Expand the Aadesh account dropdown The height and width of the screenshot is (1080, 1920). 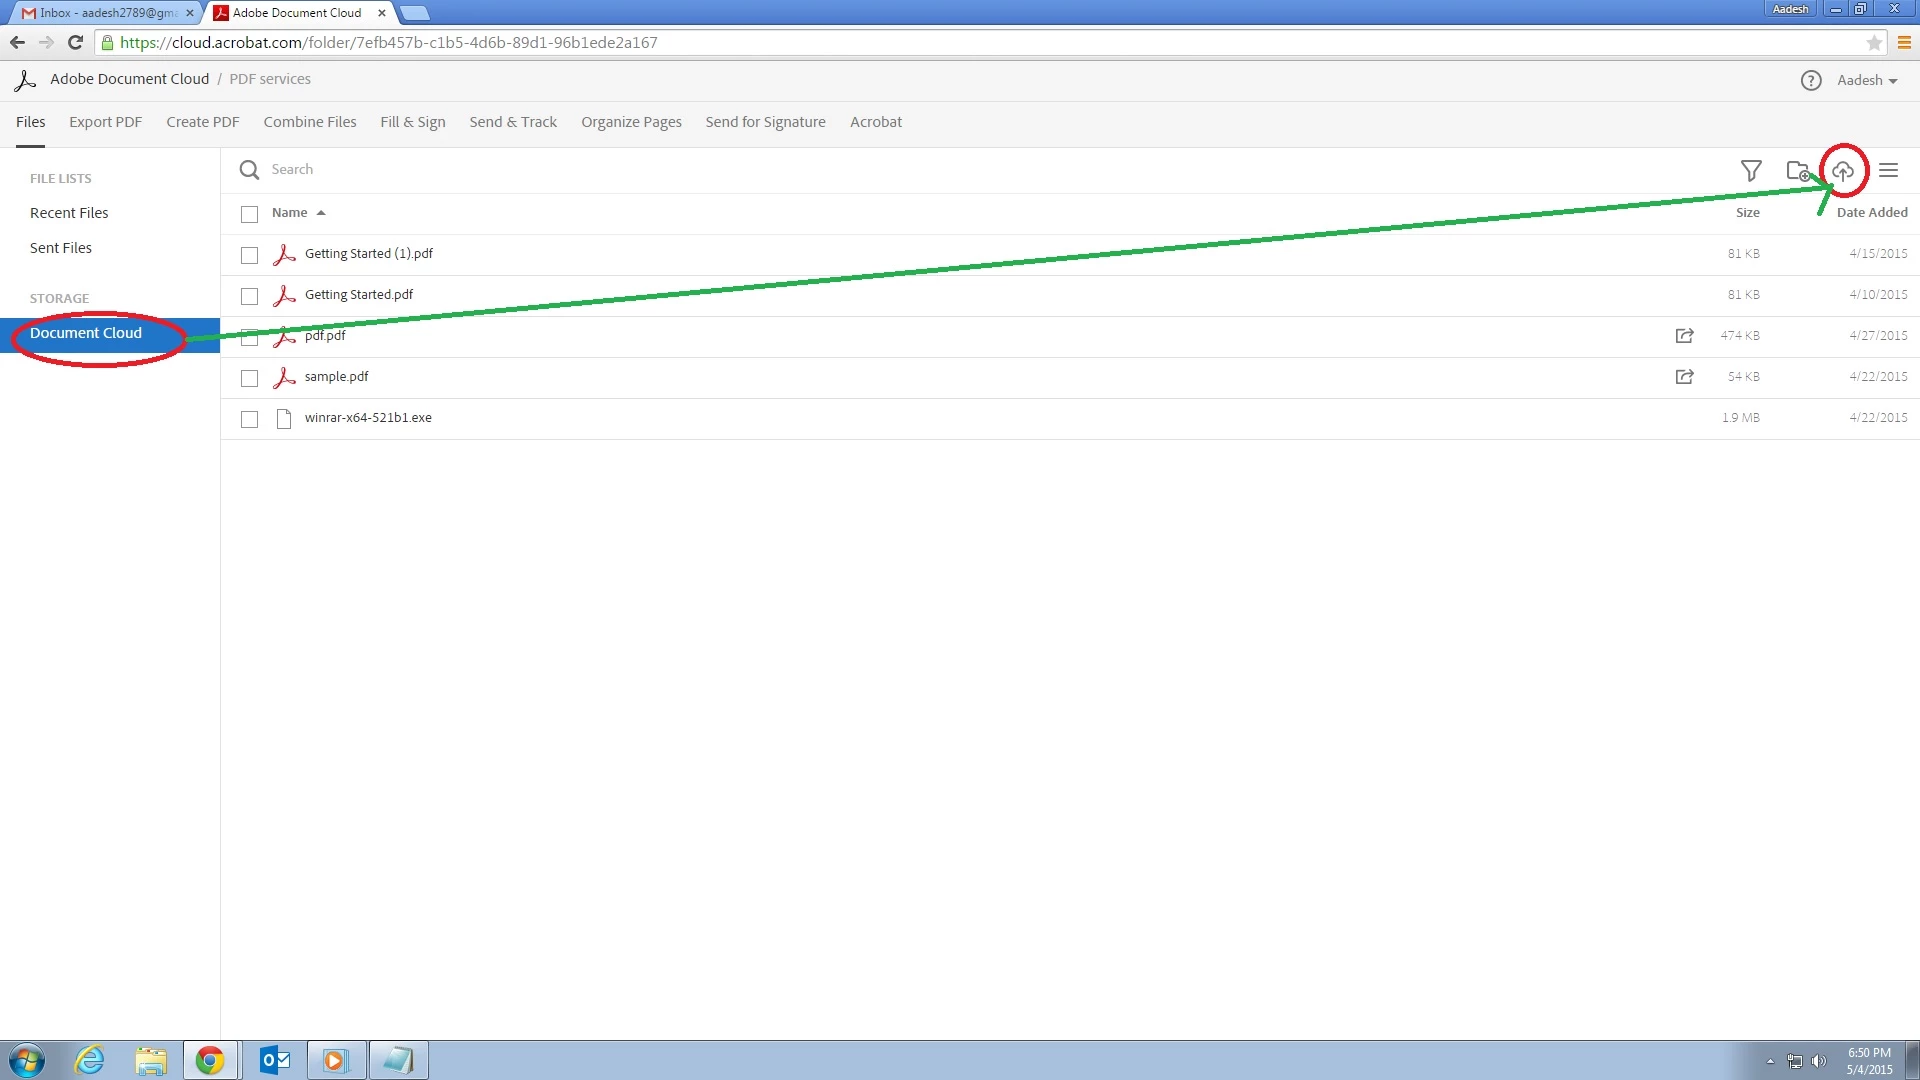point(1867,81)
